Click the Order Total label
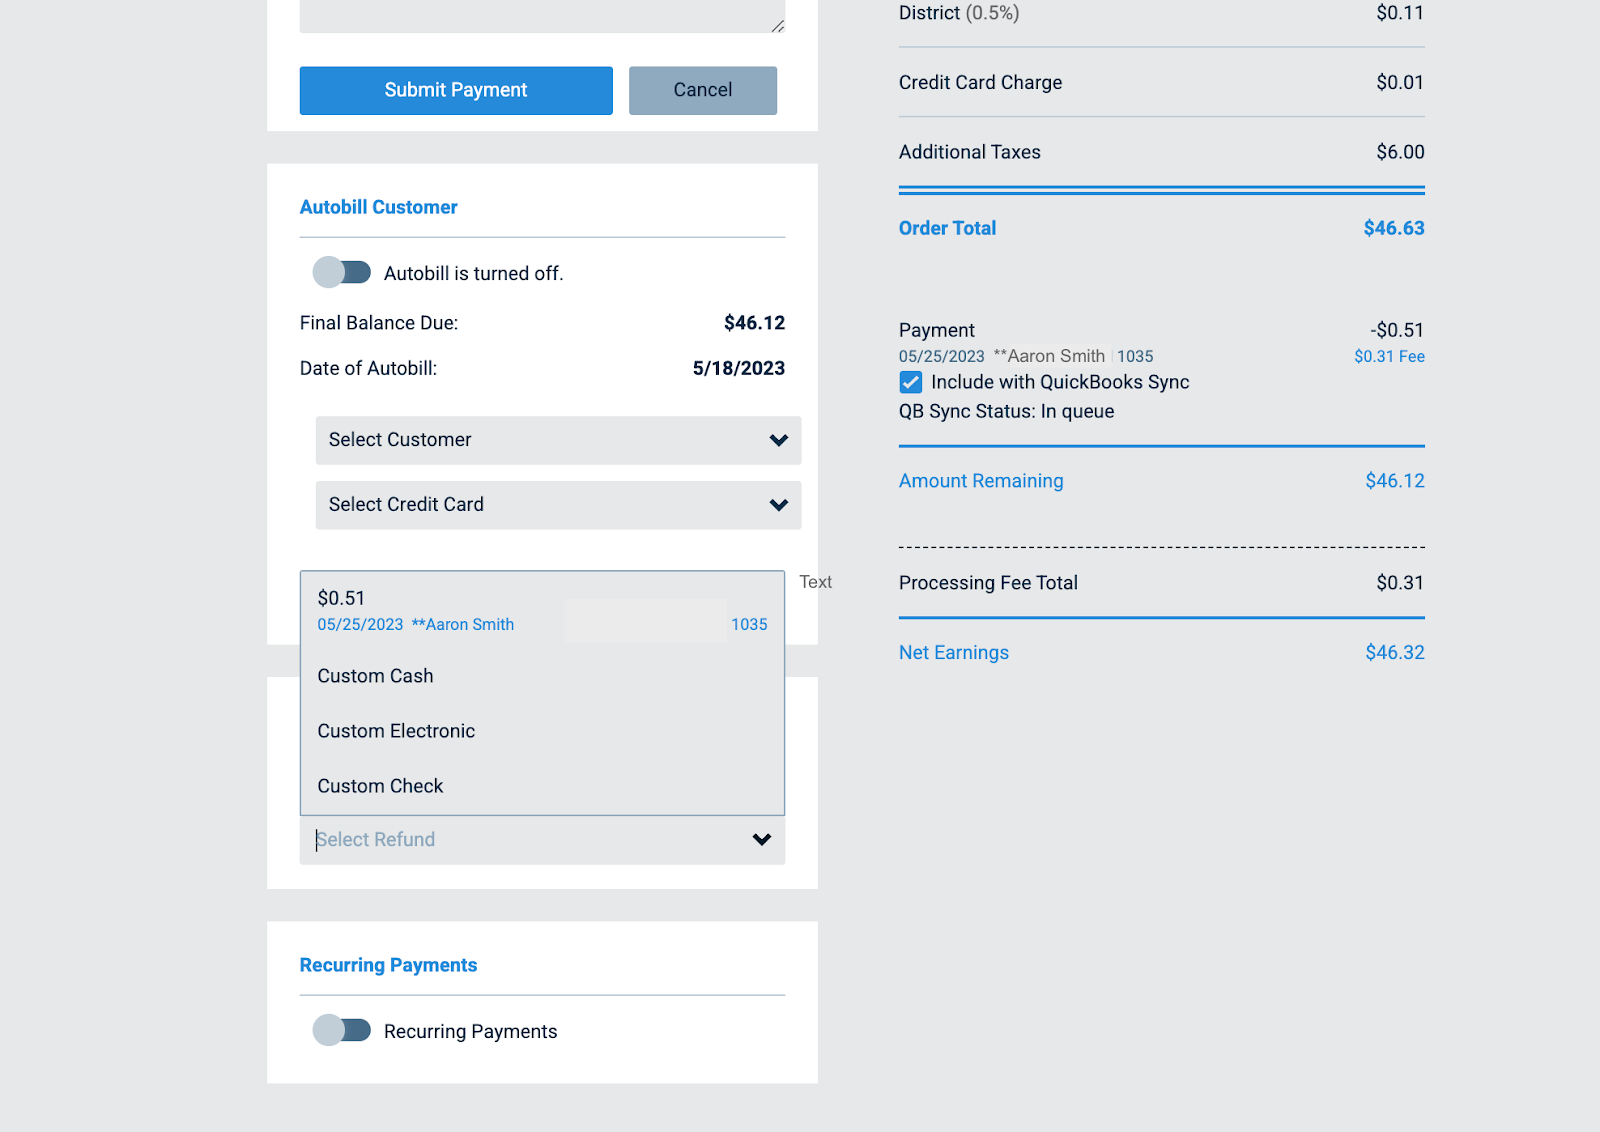This screenshot has width=1600, height=1132. 946,228
